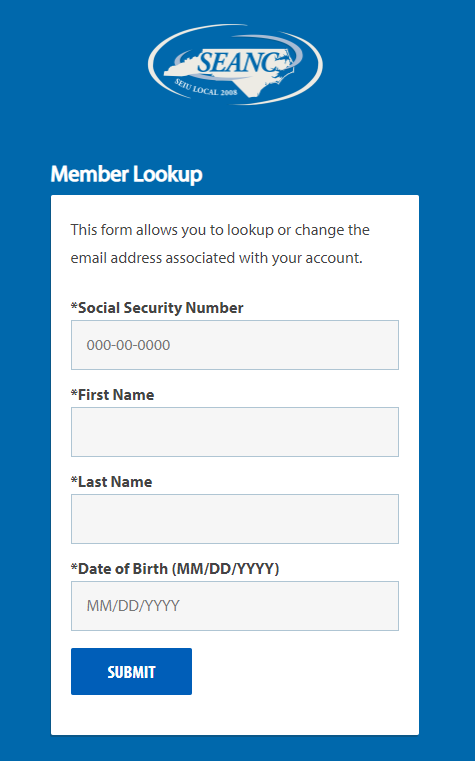Click the SEIU Local 2008 text in logo
This screenshot has height=761, width=475.
206,88
